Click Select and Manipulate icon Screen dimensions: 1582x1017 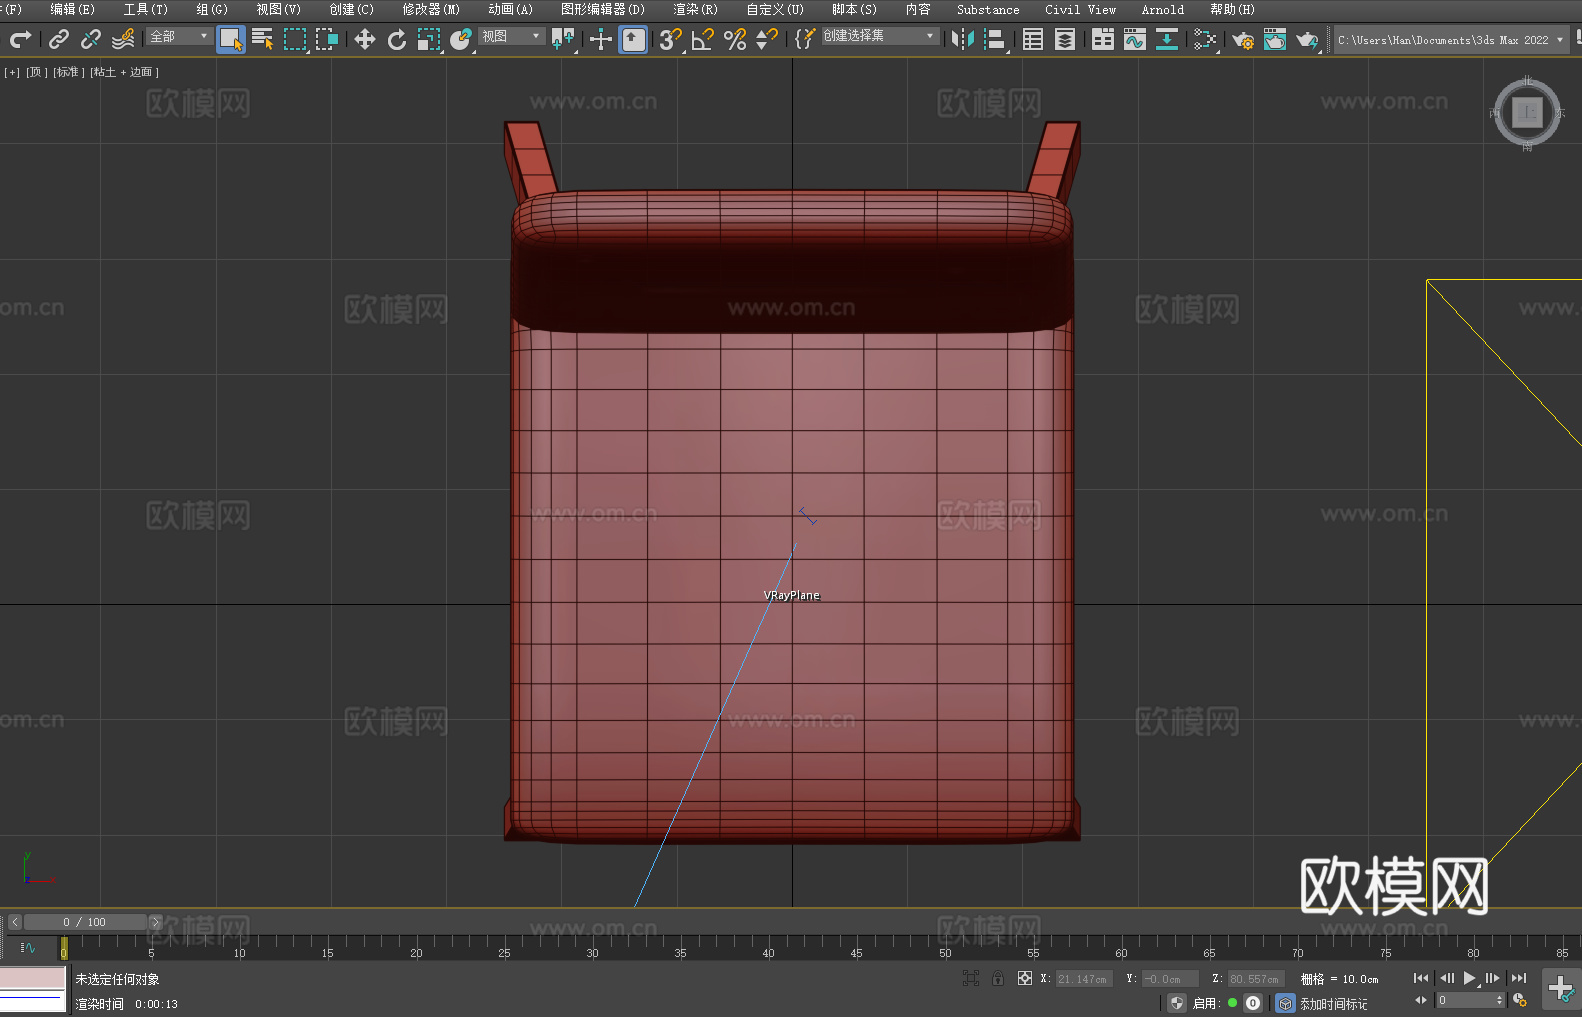pyautogui.click(x=600, y=39)
